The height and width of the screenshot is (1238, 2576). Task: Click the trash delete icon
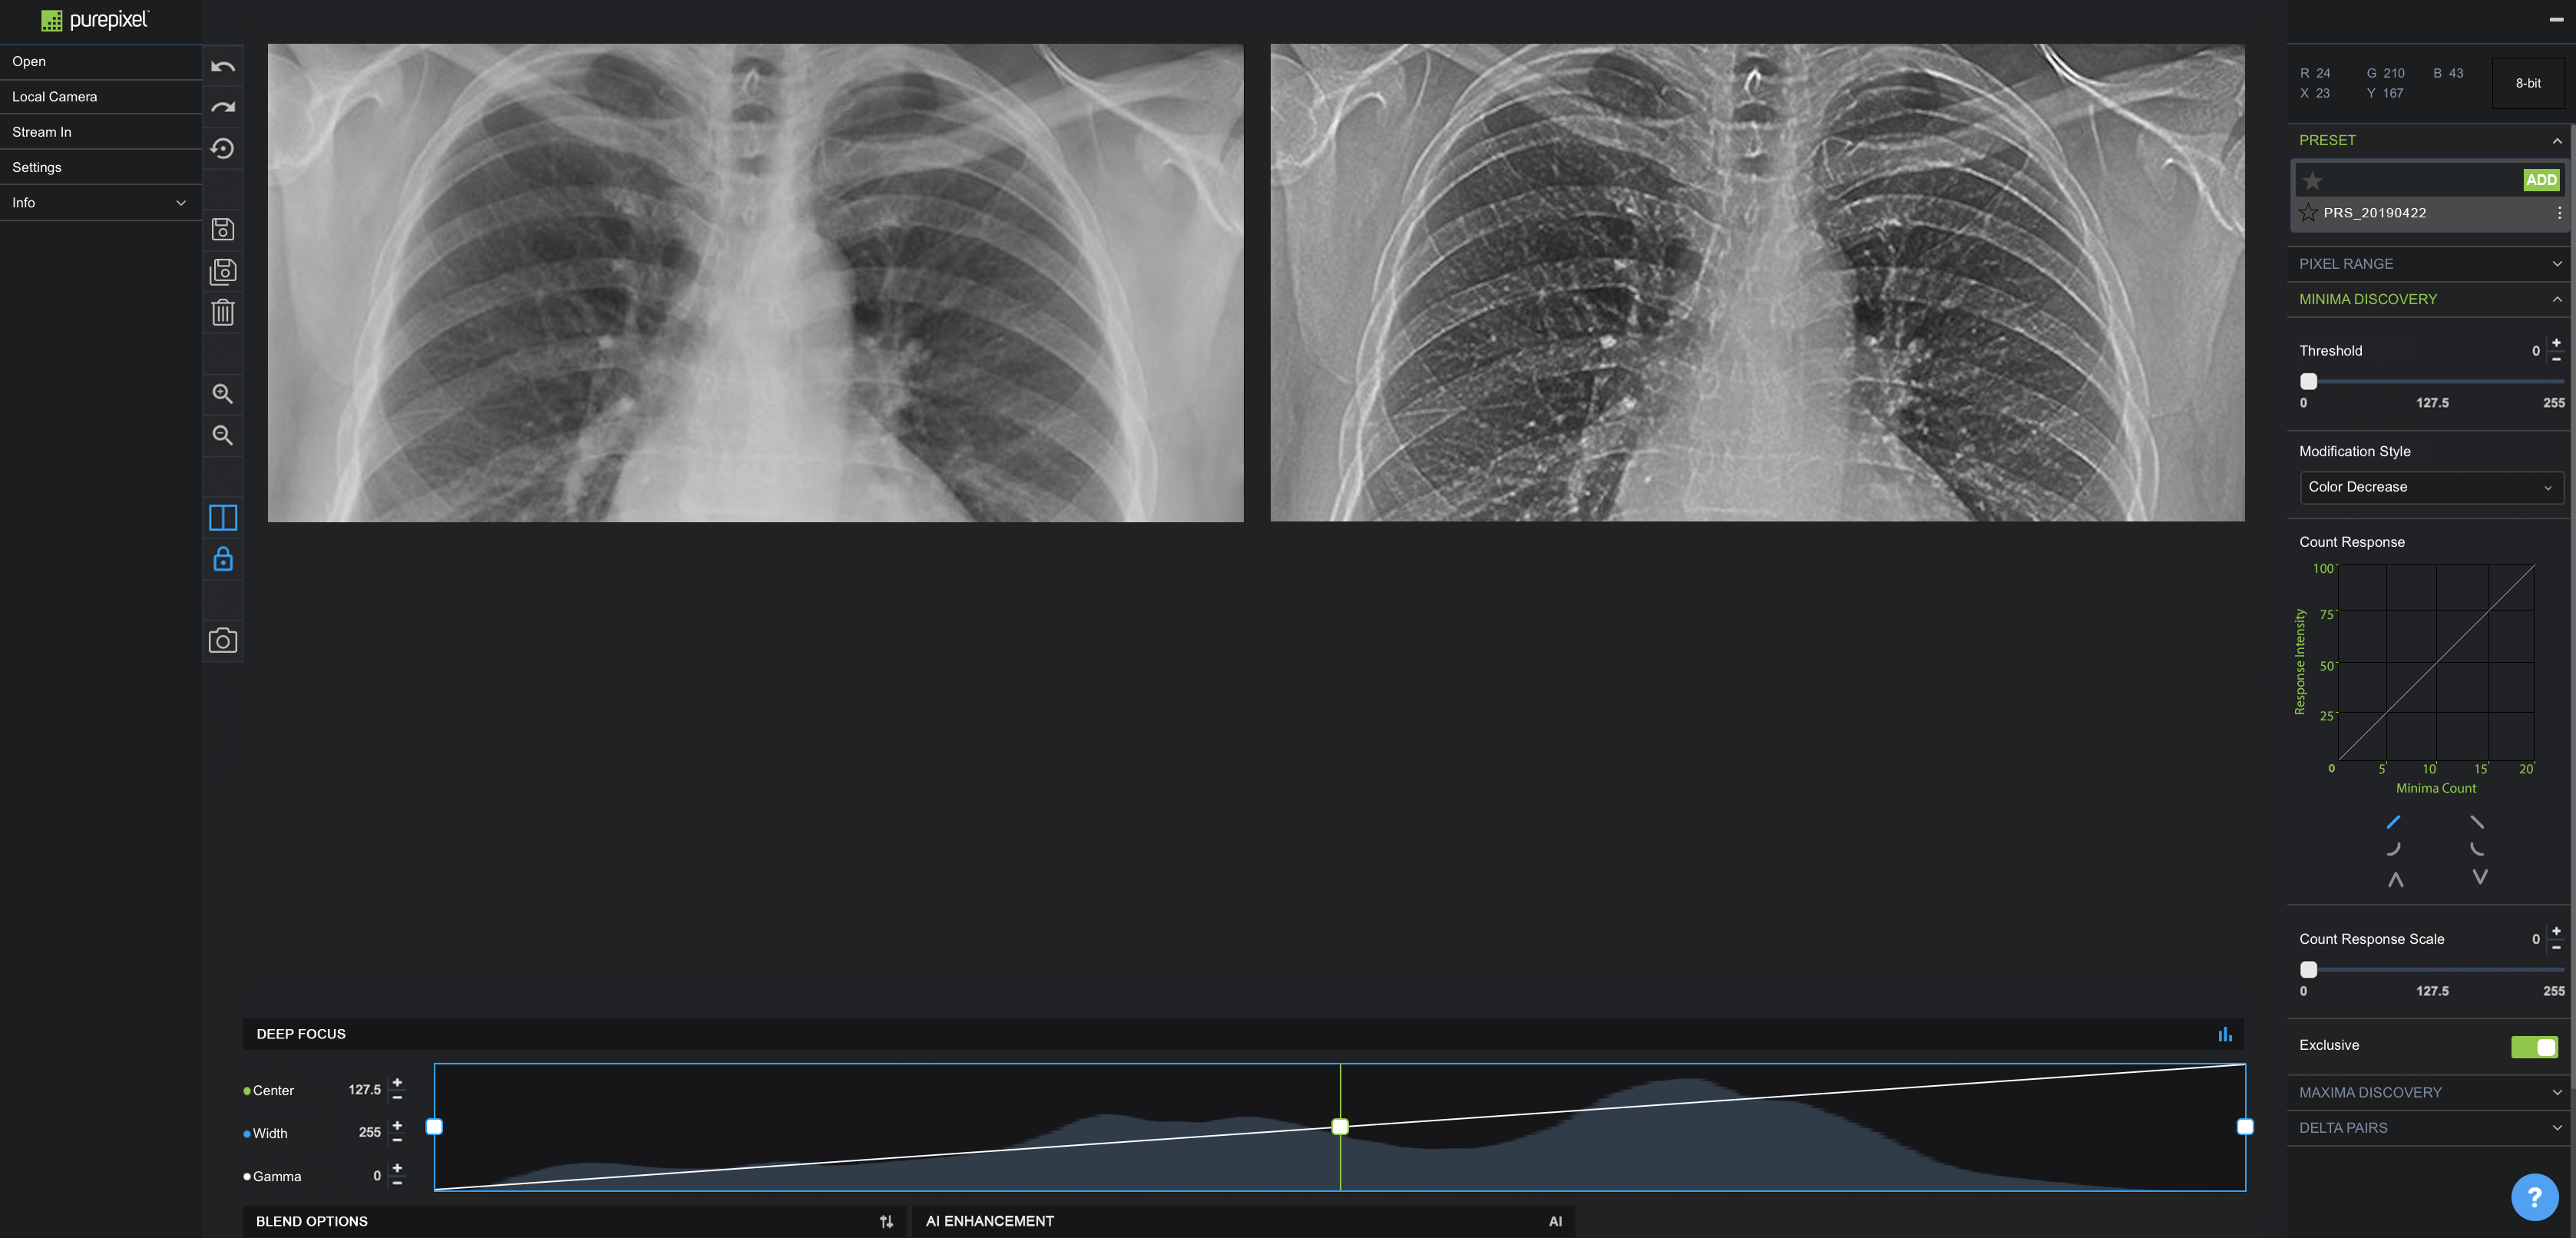tap(223, 313)
